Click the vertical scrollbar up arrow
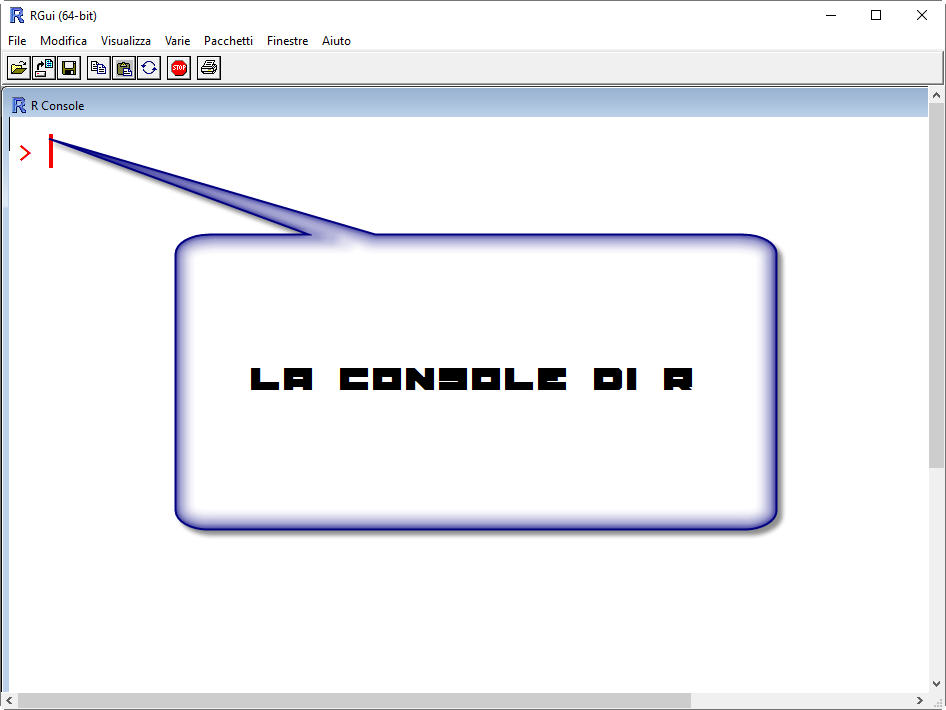 pos(936,96)
